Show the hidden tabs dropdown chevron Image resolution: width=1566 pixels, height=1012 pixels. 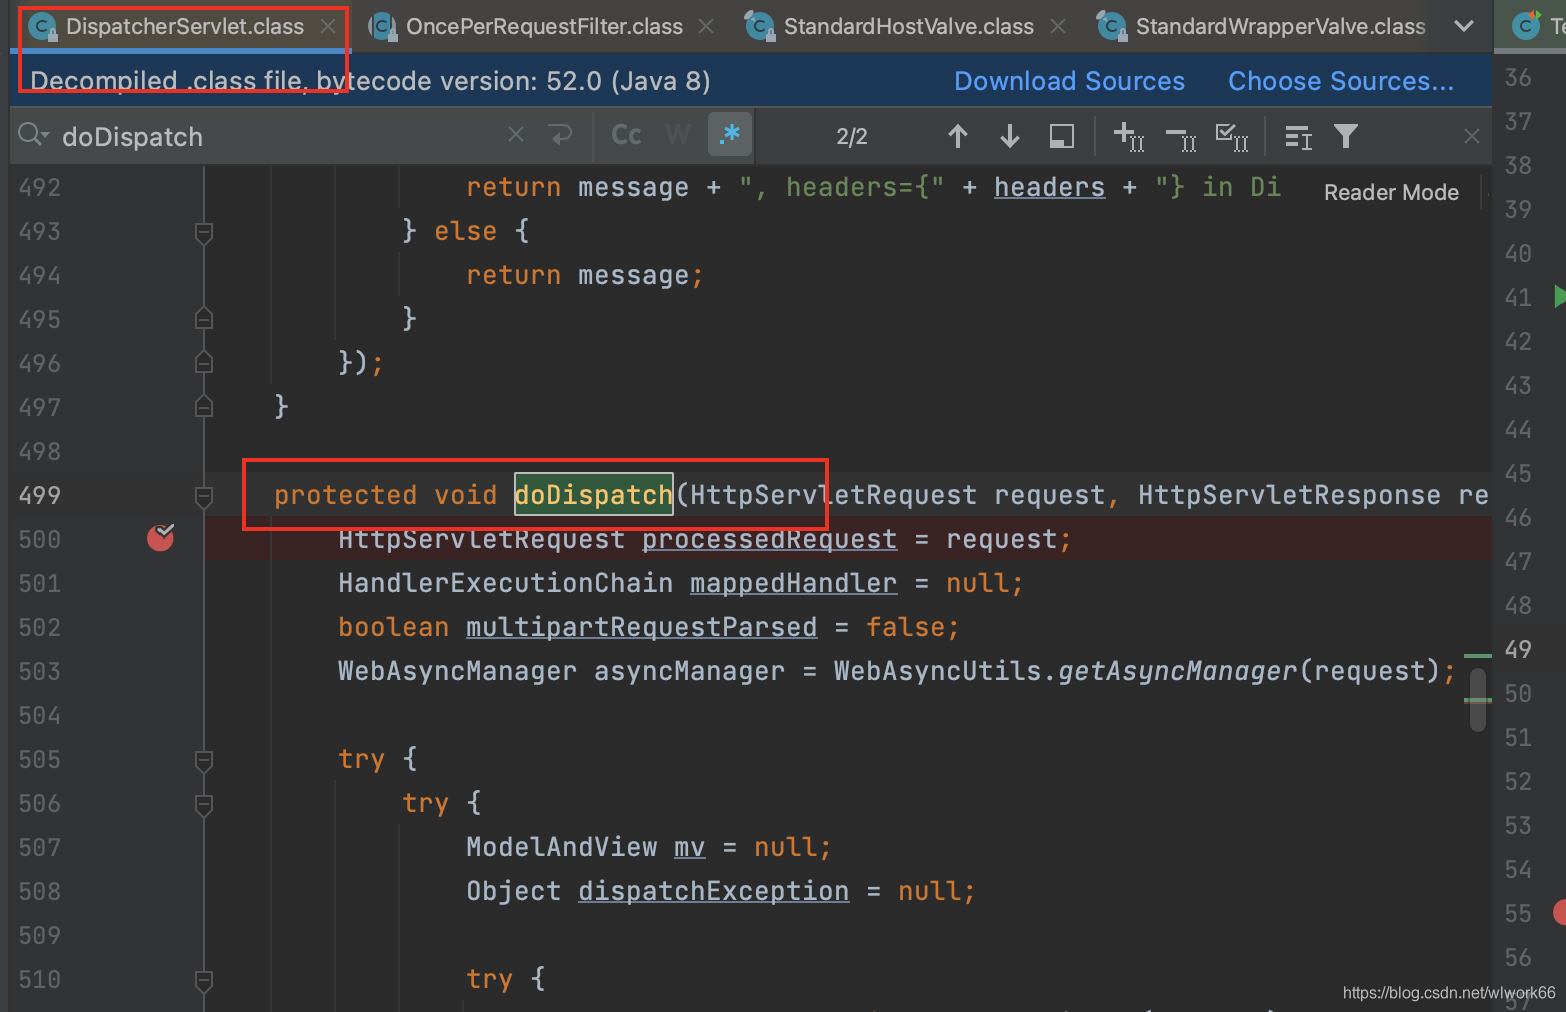1463,27
